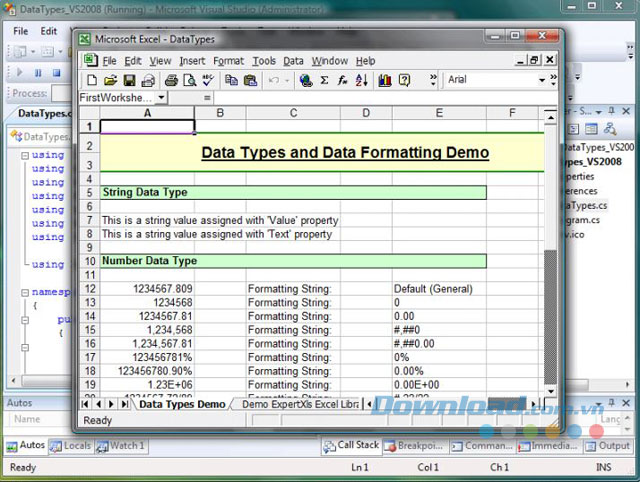Screen dimensions: 640x482
Task: Click the cell showing Default (General)
Action: click(x=439, y=289)
